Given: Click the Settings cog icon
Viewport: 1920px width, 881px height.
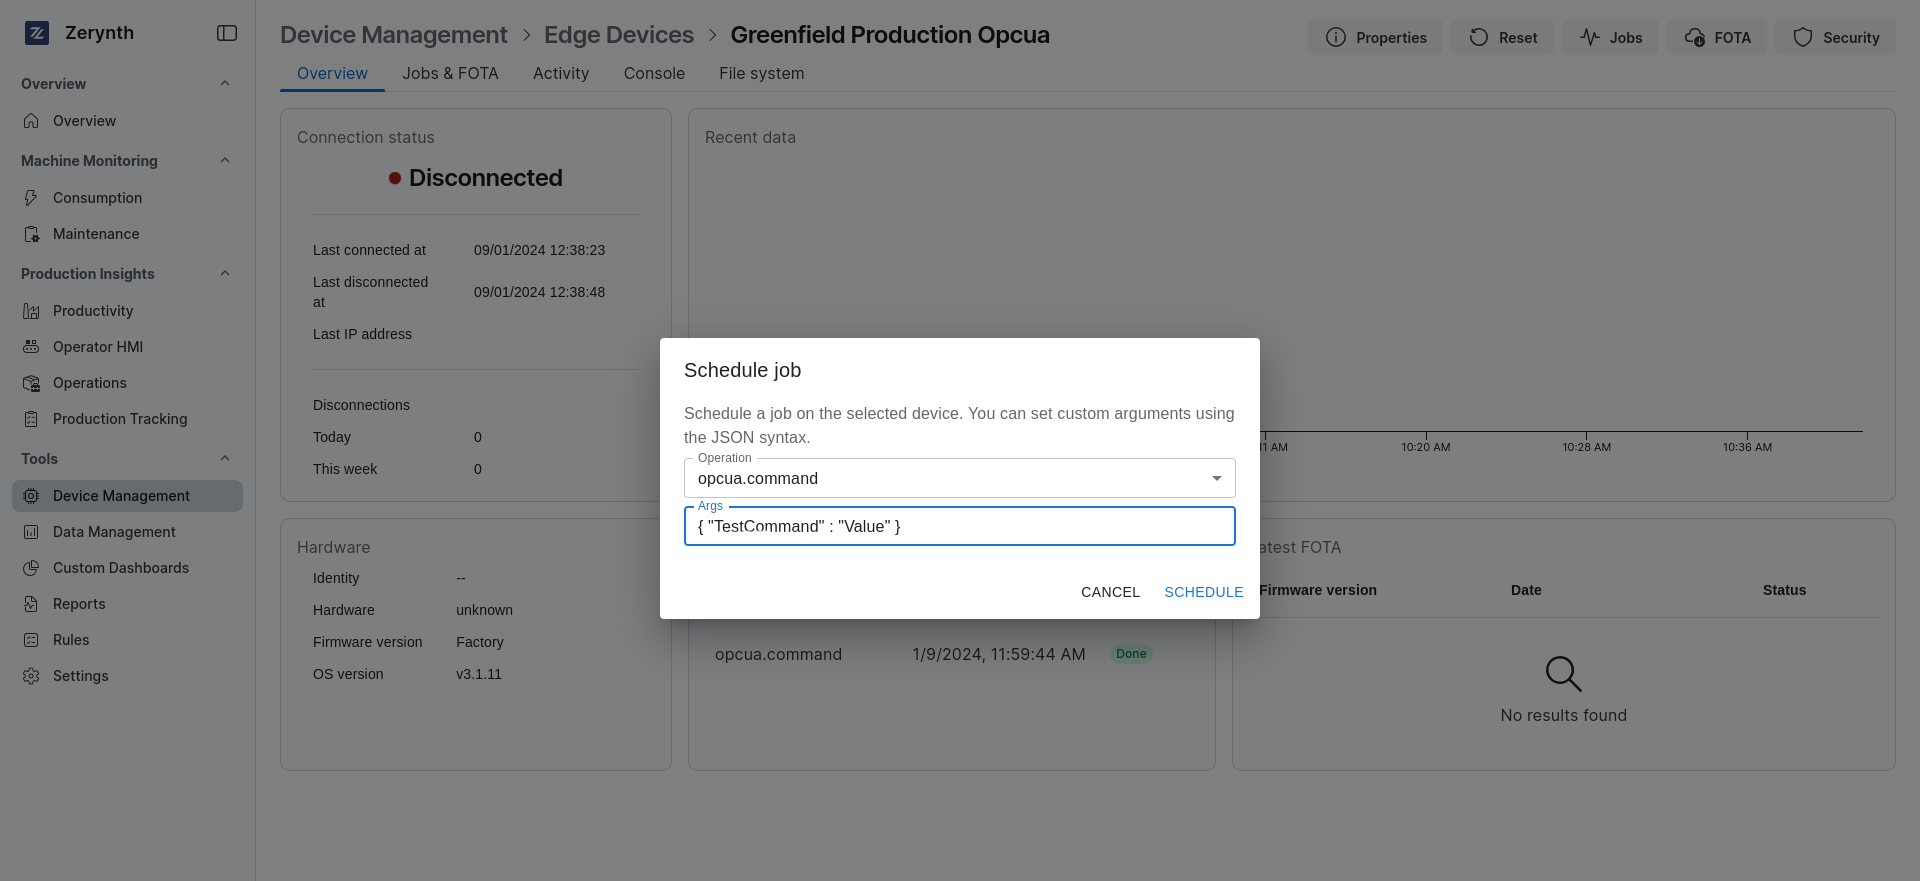Looking at the screenshot, I should 31,676.
